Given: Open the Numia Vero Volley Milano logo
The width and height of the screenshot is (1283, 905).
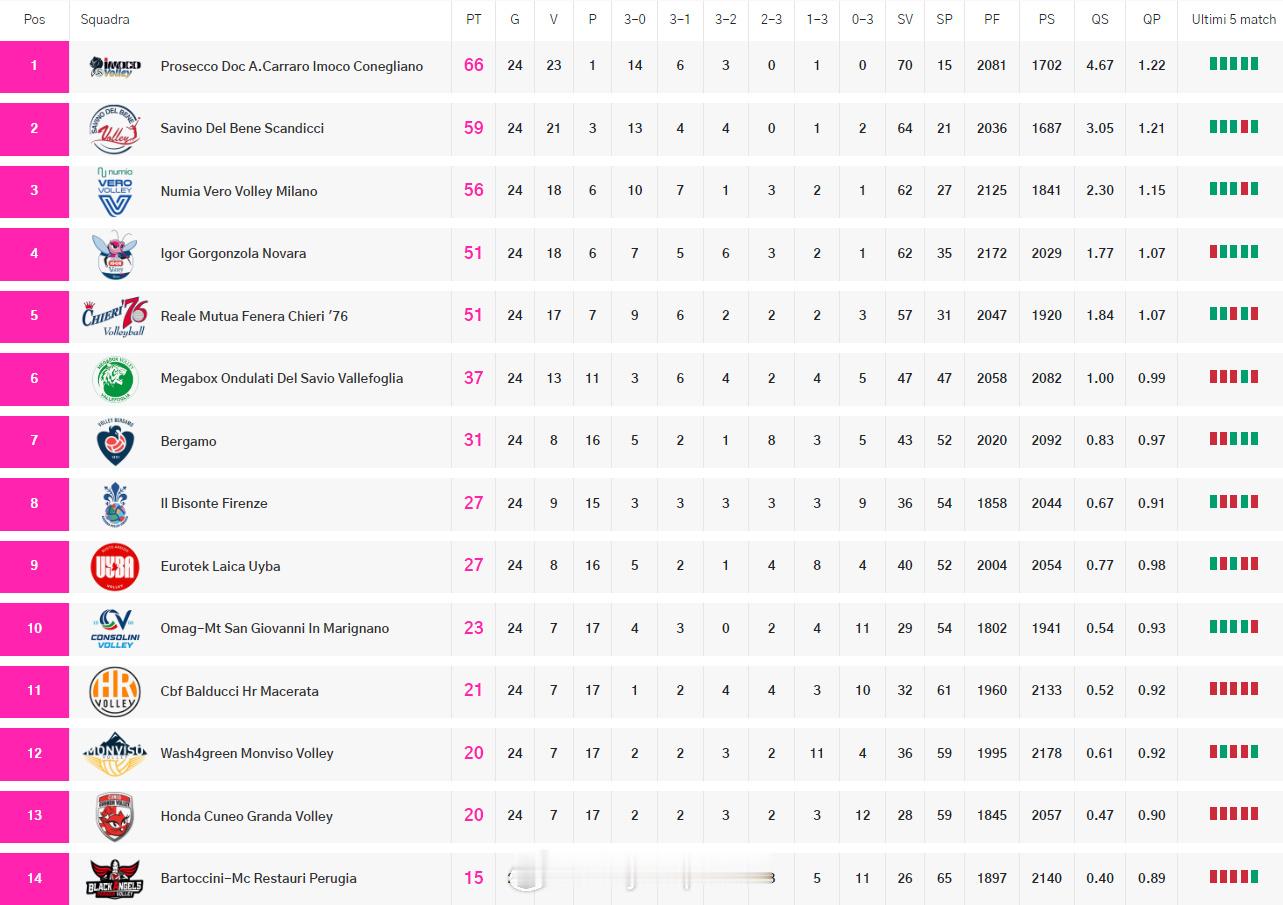Looking at the screenshot, I should [x=115, y=191].
